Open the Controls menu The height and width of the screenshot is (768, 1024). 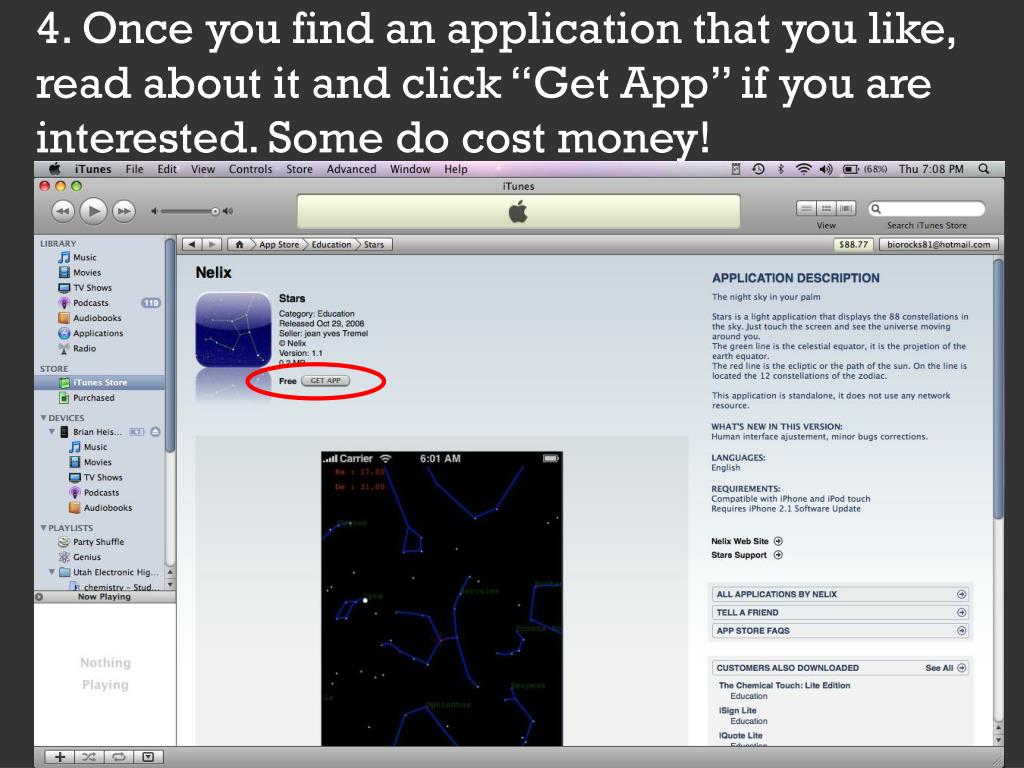point(250,169)
